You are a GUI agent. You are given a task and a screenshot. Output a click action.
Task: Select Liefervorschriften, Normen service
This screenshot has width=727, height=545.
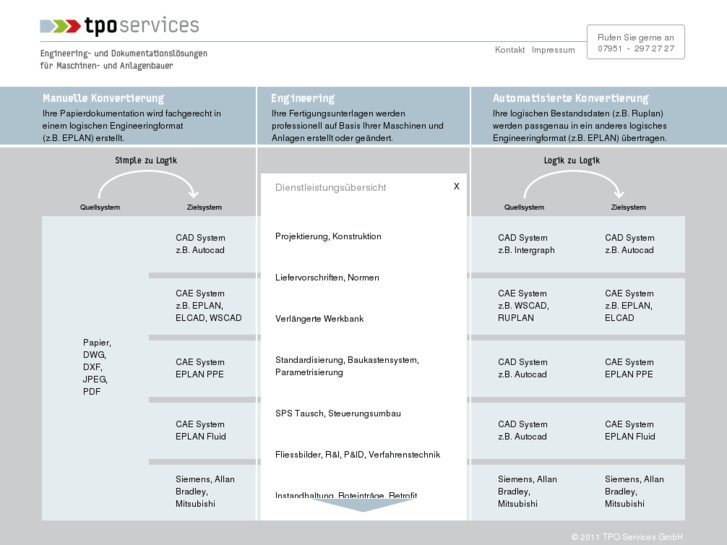(327, 277)
